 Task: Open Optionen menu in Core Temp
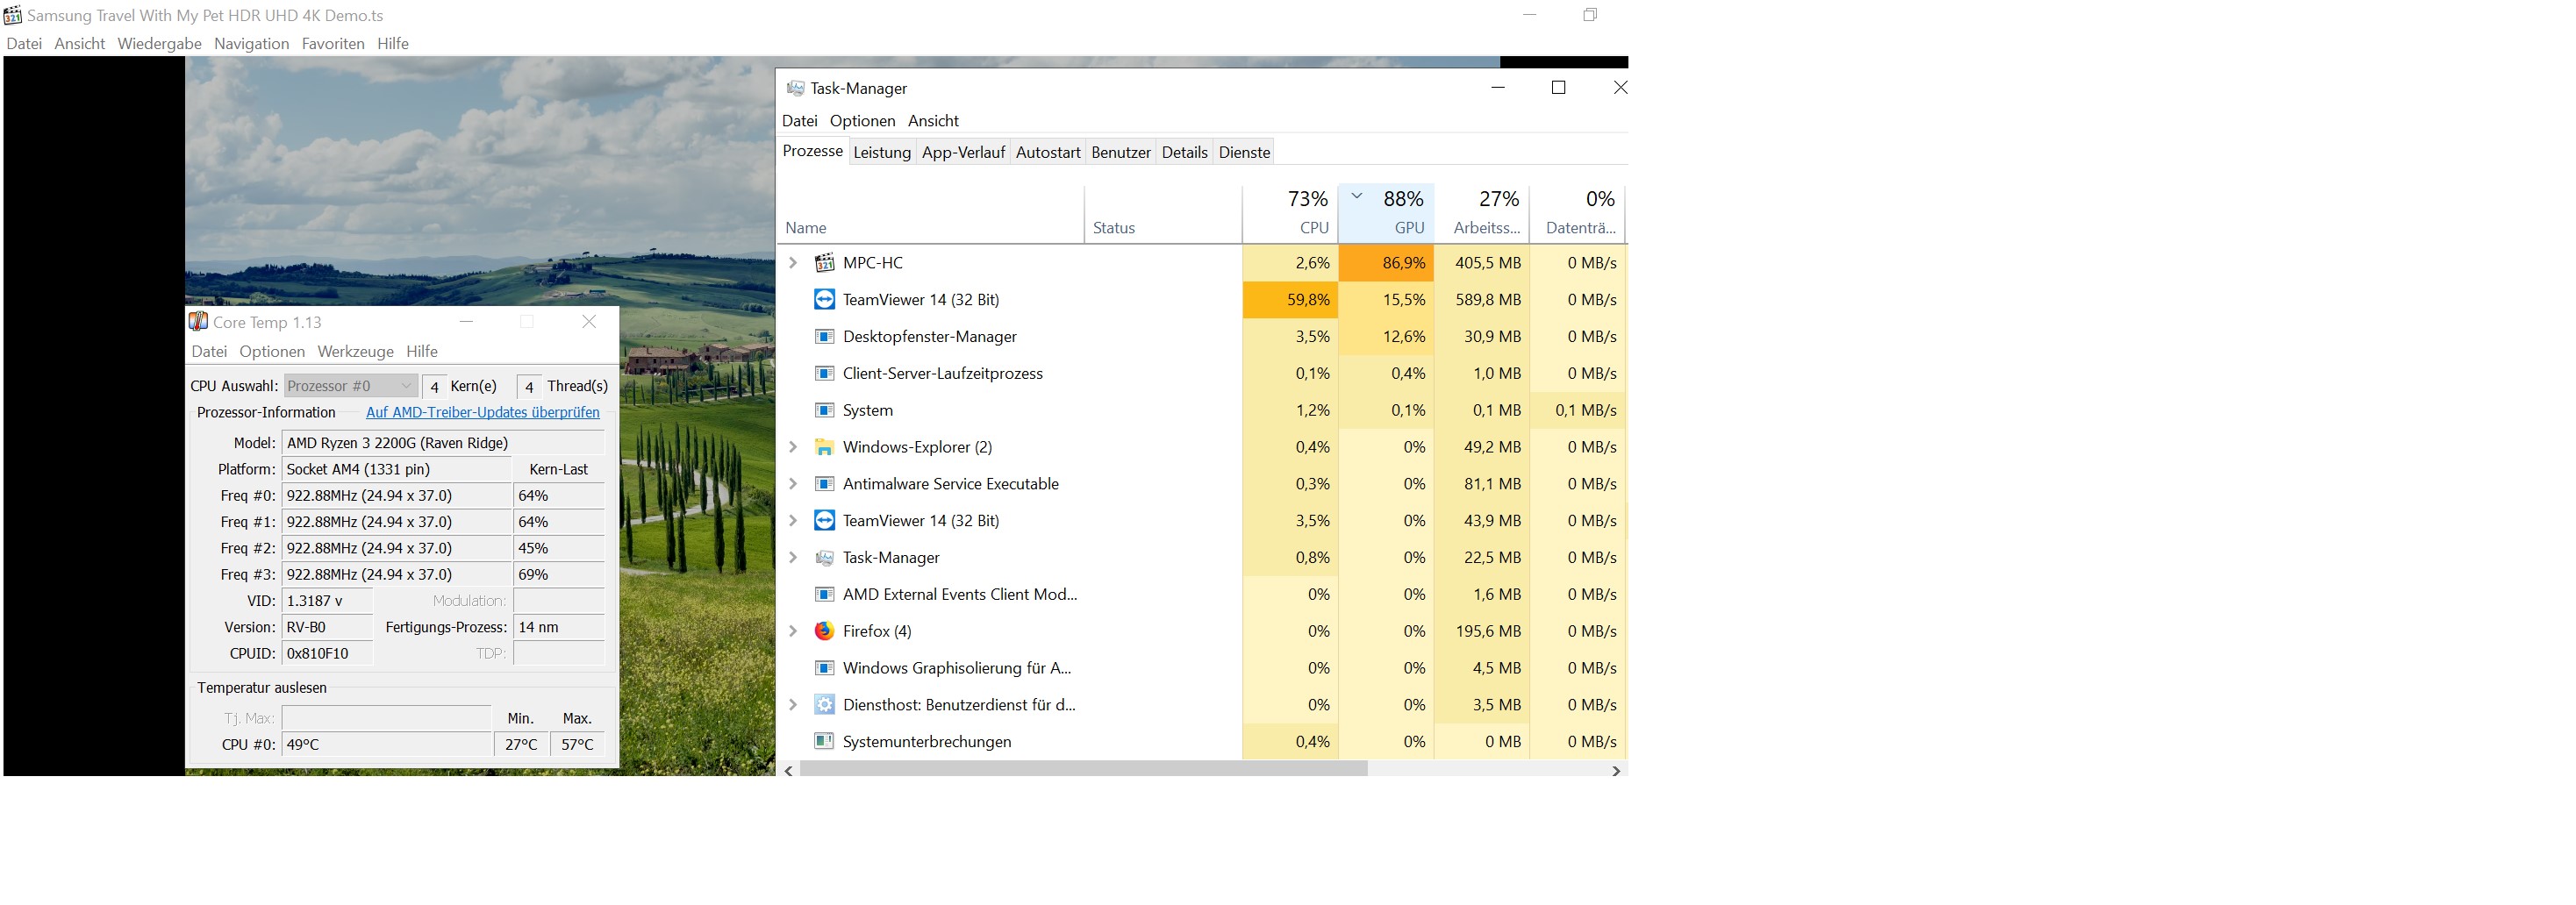272,352
